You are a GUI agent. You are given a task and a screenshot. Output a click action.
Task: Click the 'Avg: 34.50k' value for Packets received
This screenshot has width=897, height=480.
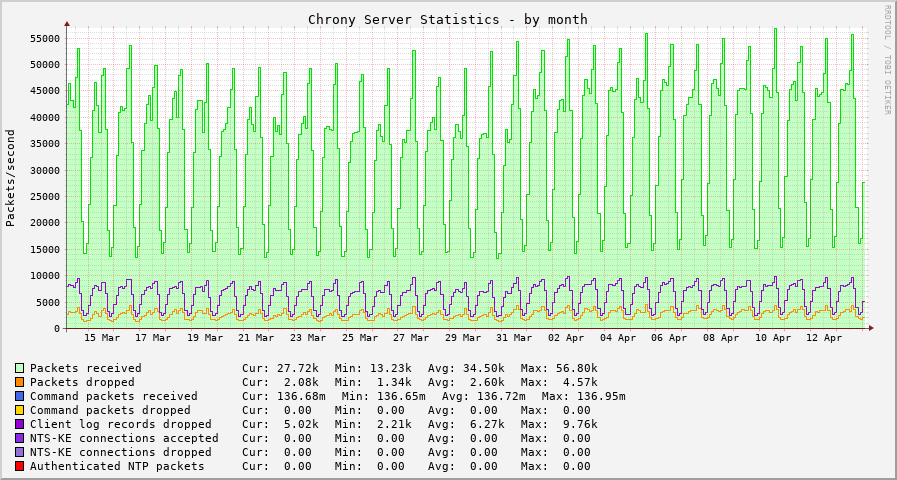(x=466, y=368)
